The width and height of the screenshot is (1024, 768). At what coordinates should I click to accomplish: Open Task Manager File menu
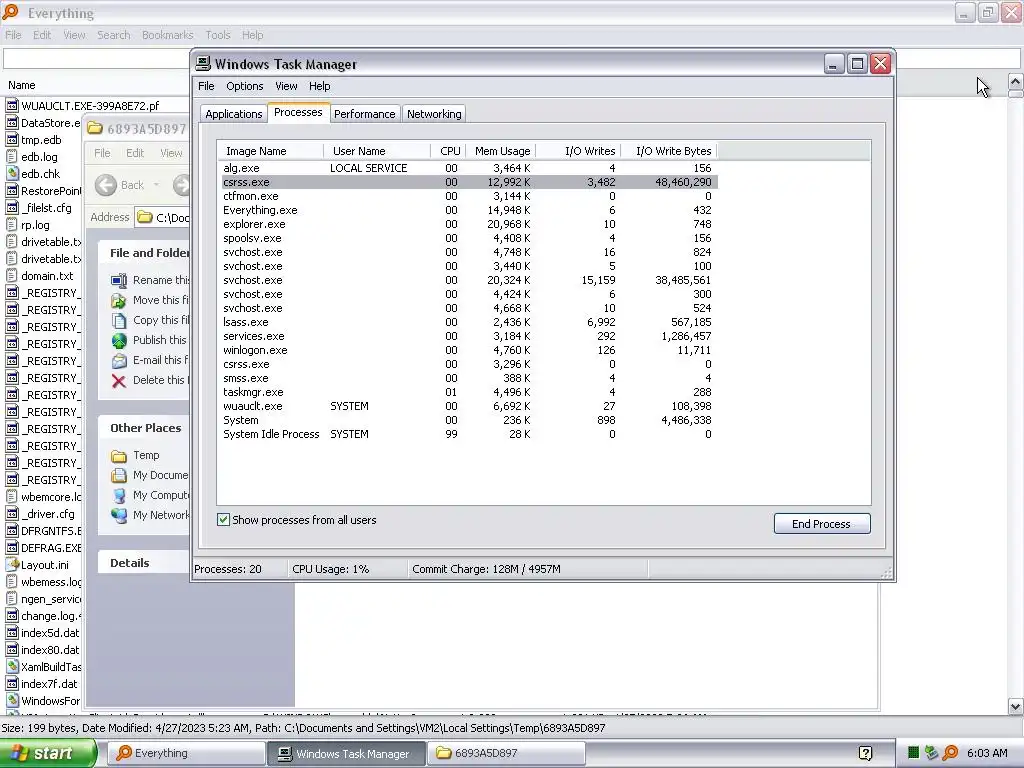tap(206, 86)
